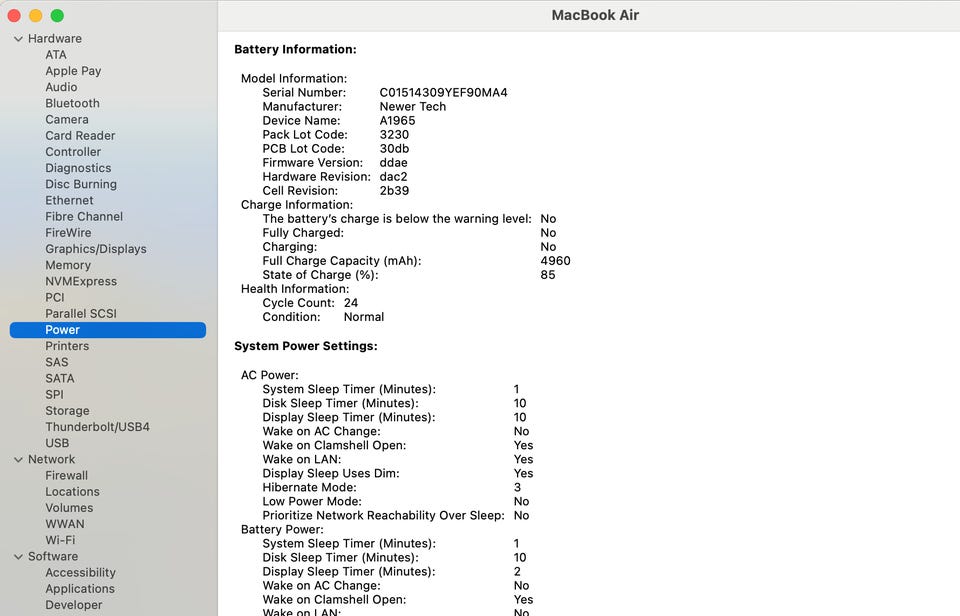The height and width of the screenshot is (616, 960).
Task: Click the hardware revision value dac2
Action: click(393, 177)
